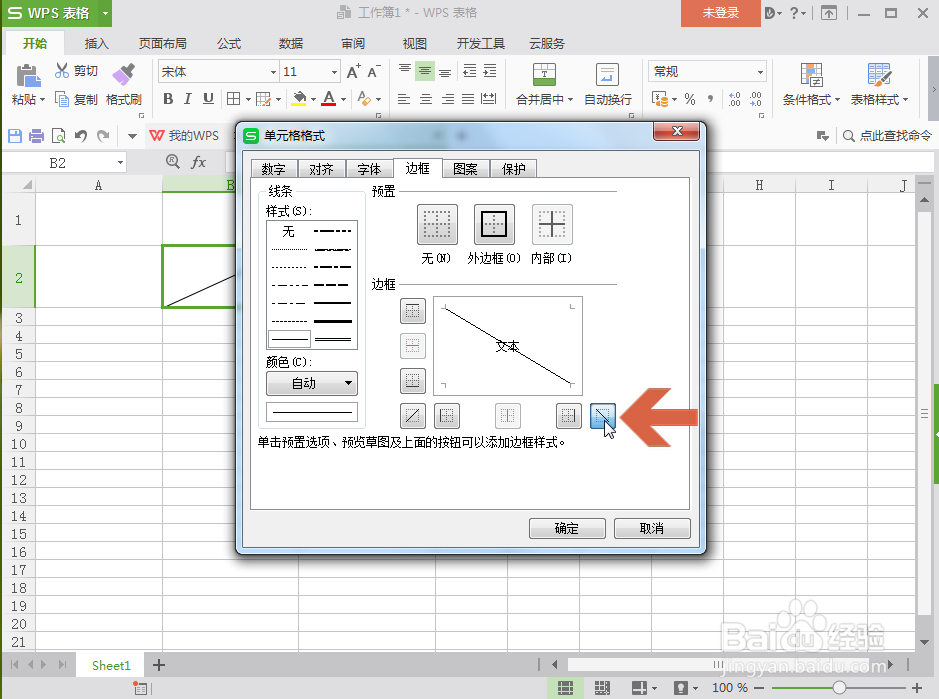Open the line color dropdown 自动

311,383
